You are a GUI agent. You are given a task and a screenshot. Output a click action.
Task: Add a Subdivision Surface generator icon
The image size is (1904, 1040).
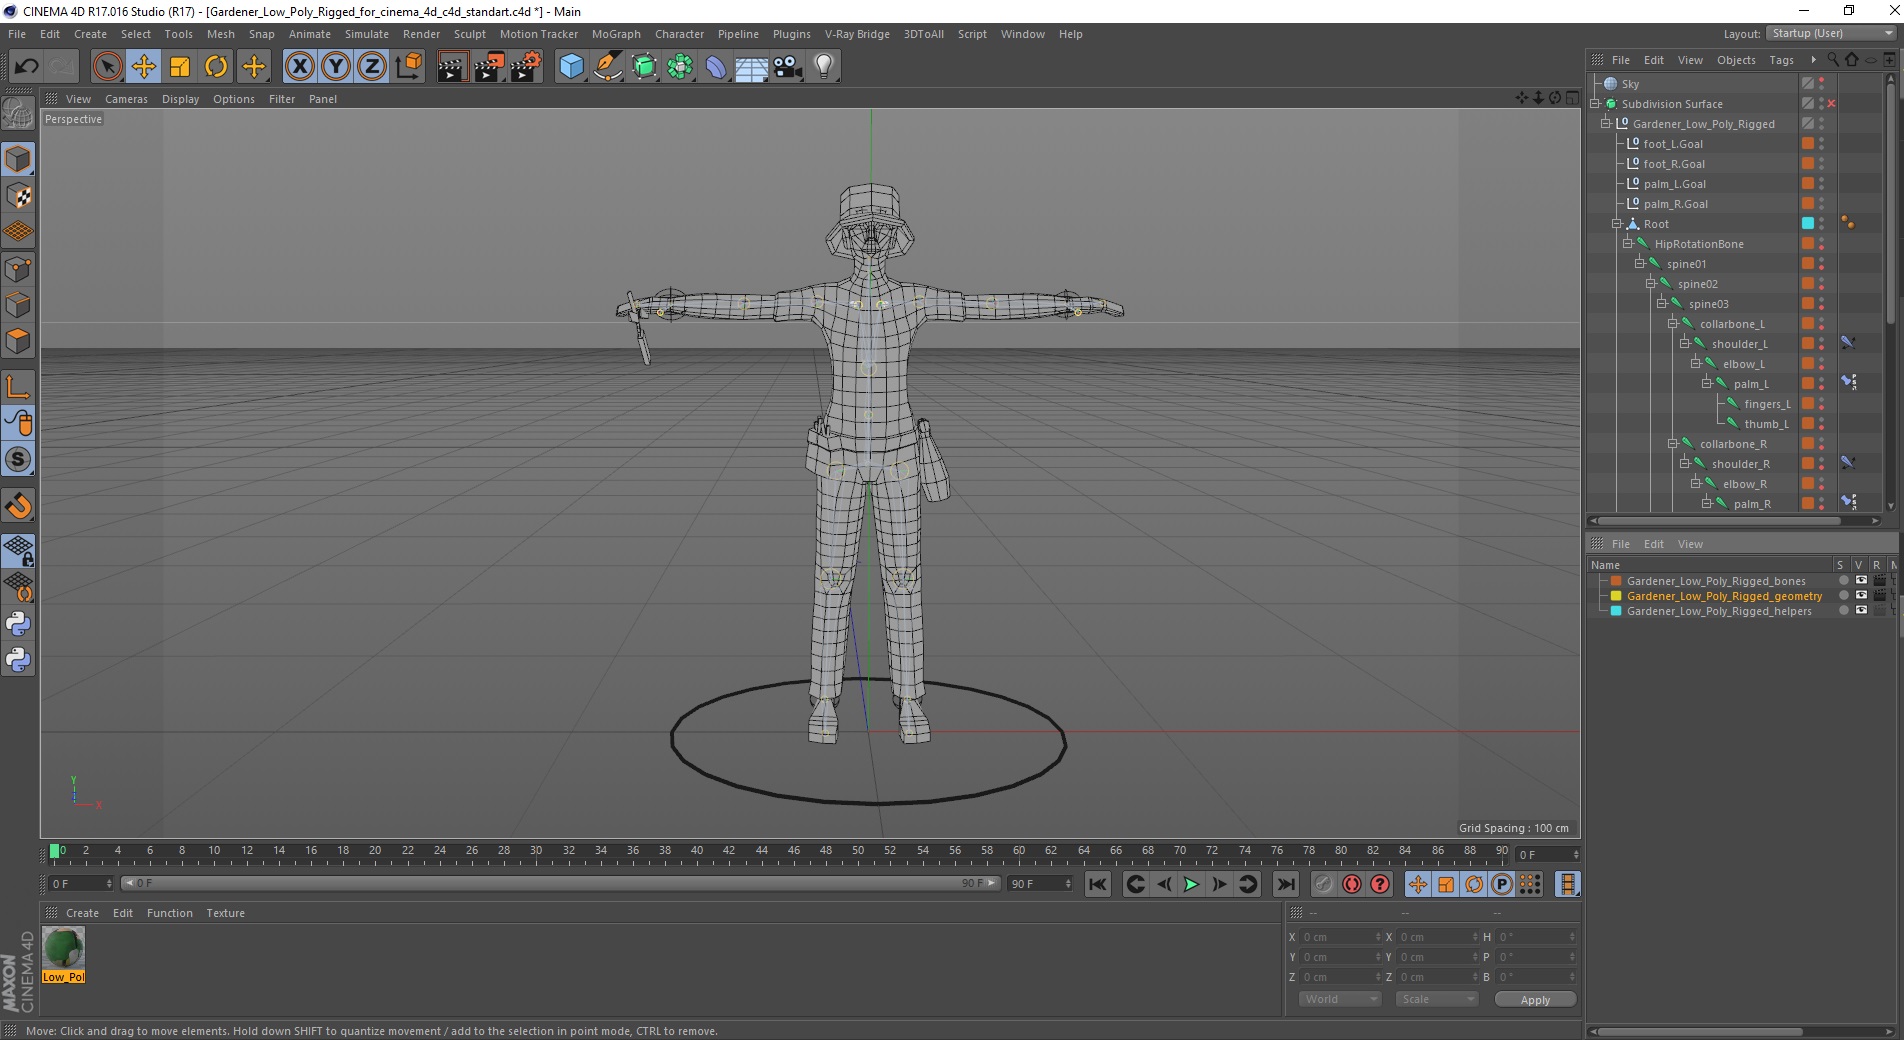(x=644, y=67)
